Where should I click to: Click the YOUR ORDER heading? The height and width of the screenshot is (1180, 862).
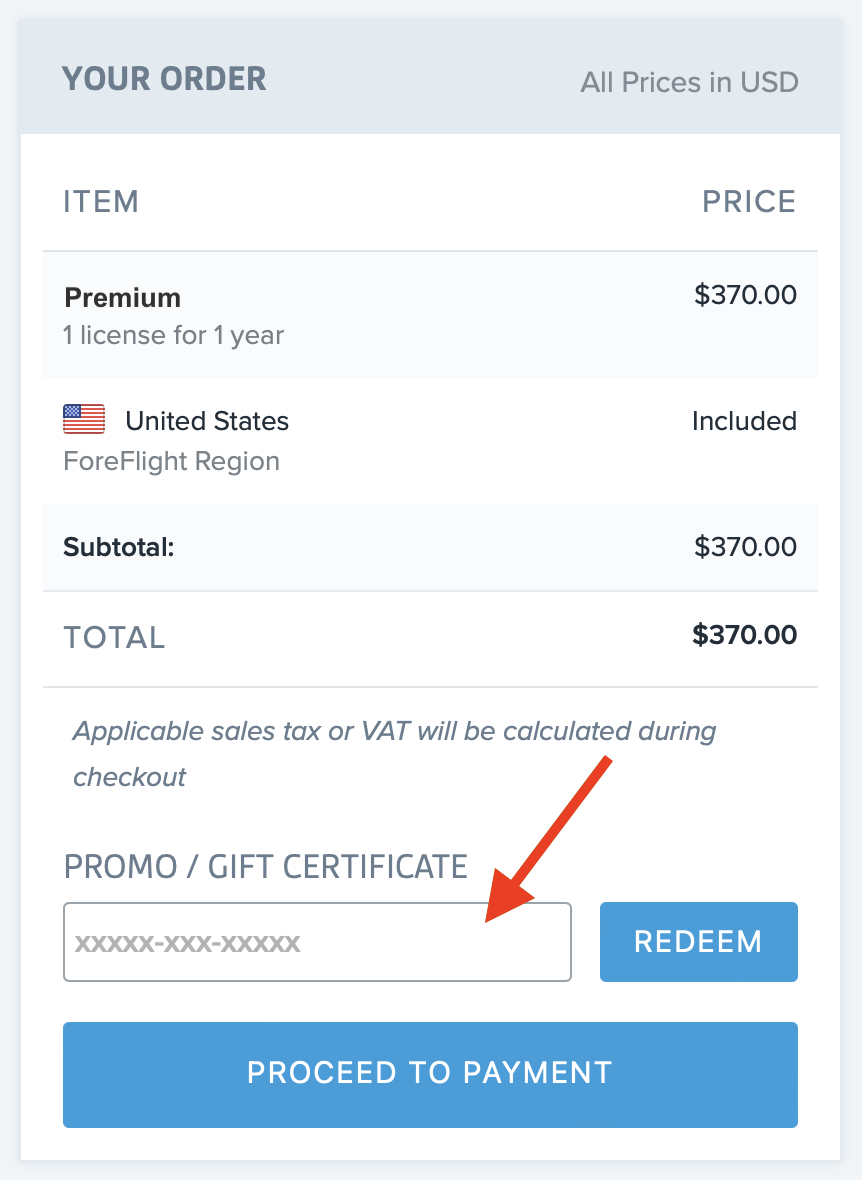coord(164,79)
